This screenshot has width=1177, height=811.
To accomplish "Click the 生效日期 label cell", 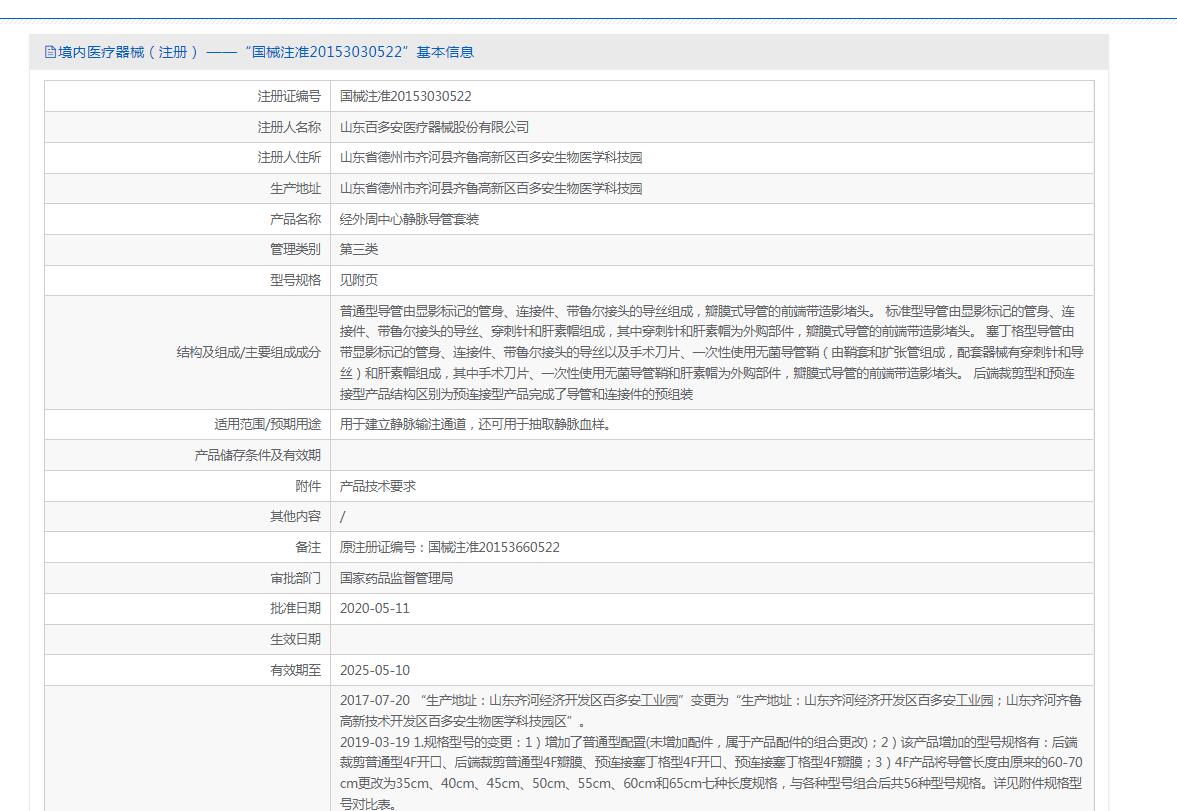I will coord(188,639).
